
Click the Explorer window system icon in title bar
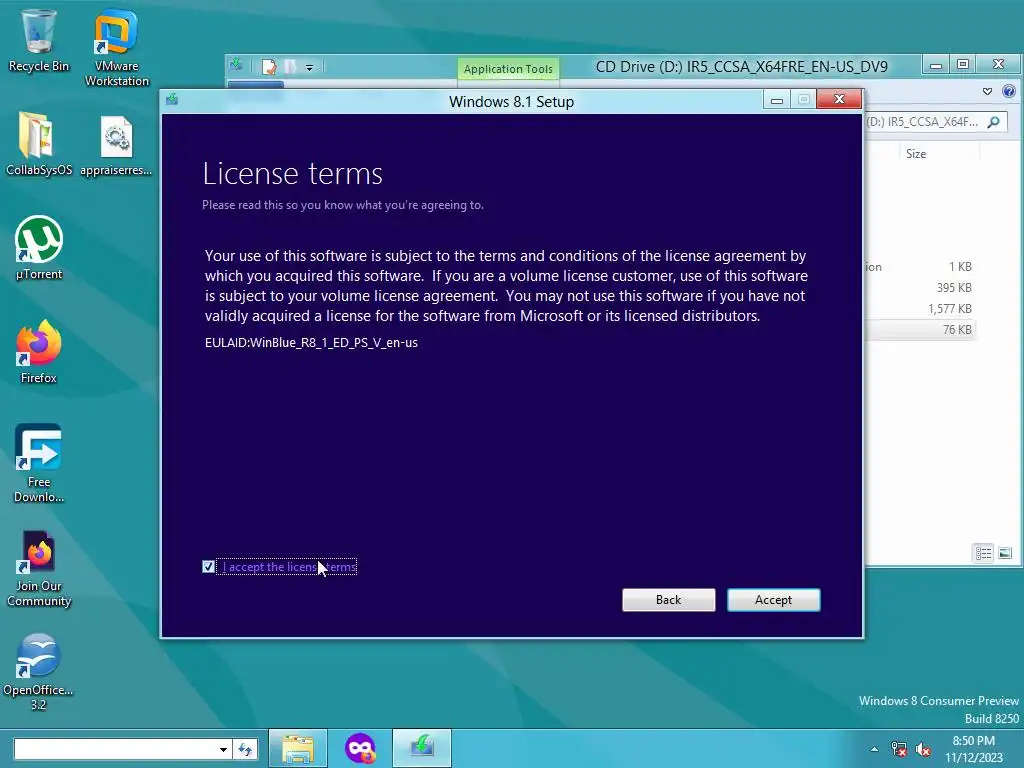[236, 65]
